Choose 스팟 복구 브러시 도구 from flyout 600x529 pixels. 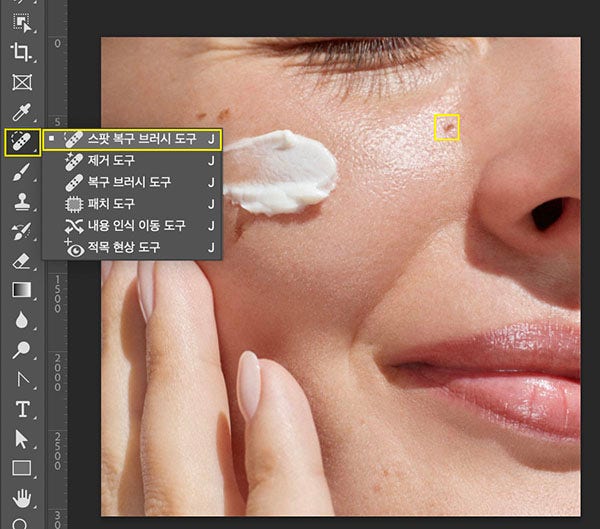click(x=132, y=139)
